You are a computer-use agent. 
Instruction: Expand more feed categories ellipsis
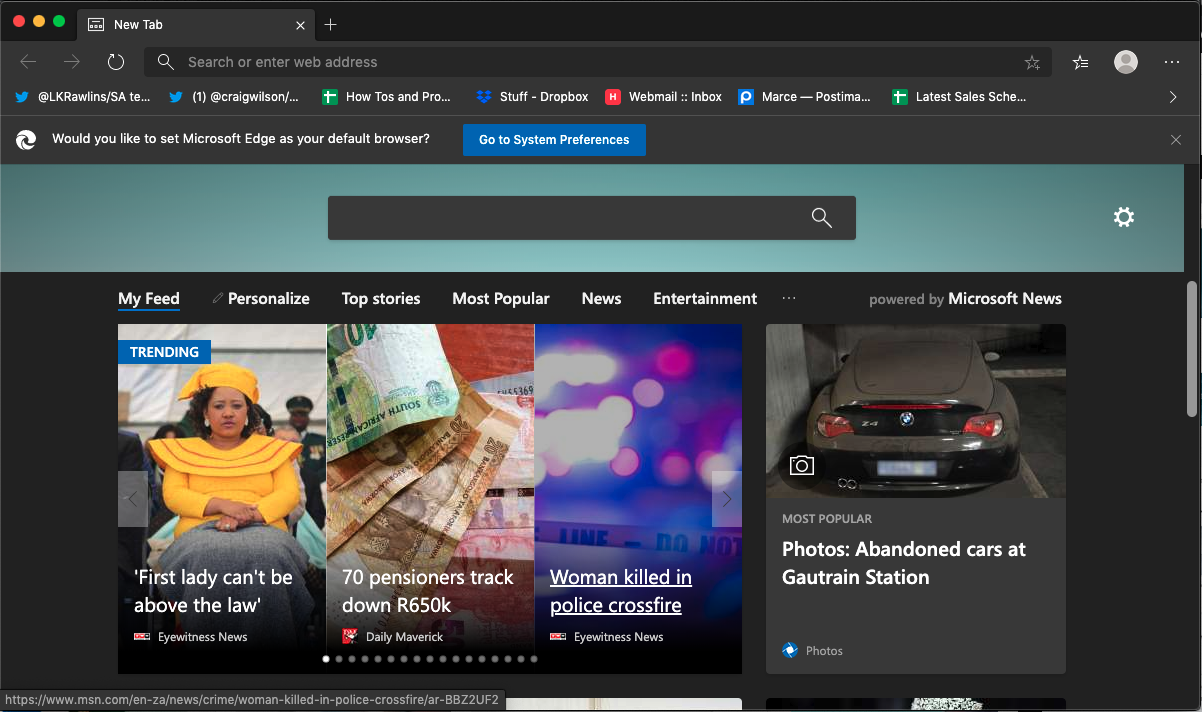click(789, 299)
